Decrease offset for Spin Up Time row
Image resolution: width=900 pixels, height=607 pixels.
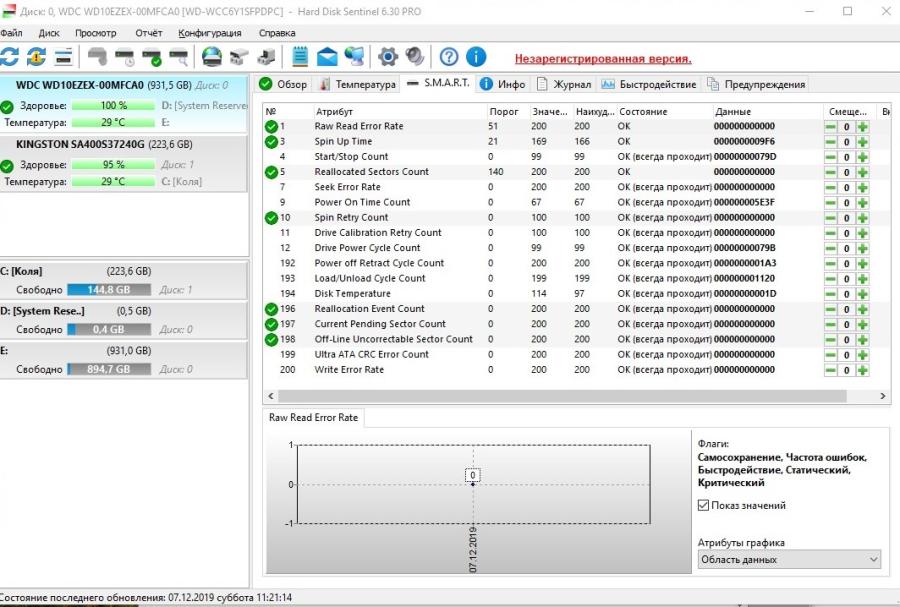pyautogui.click(x=830, y=142)
